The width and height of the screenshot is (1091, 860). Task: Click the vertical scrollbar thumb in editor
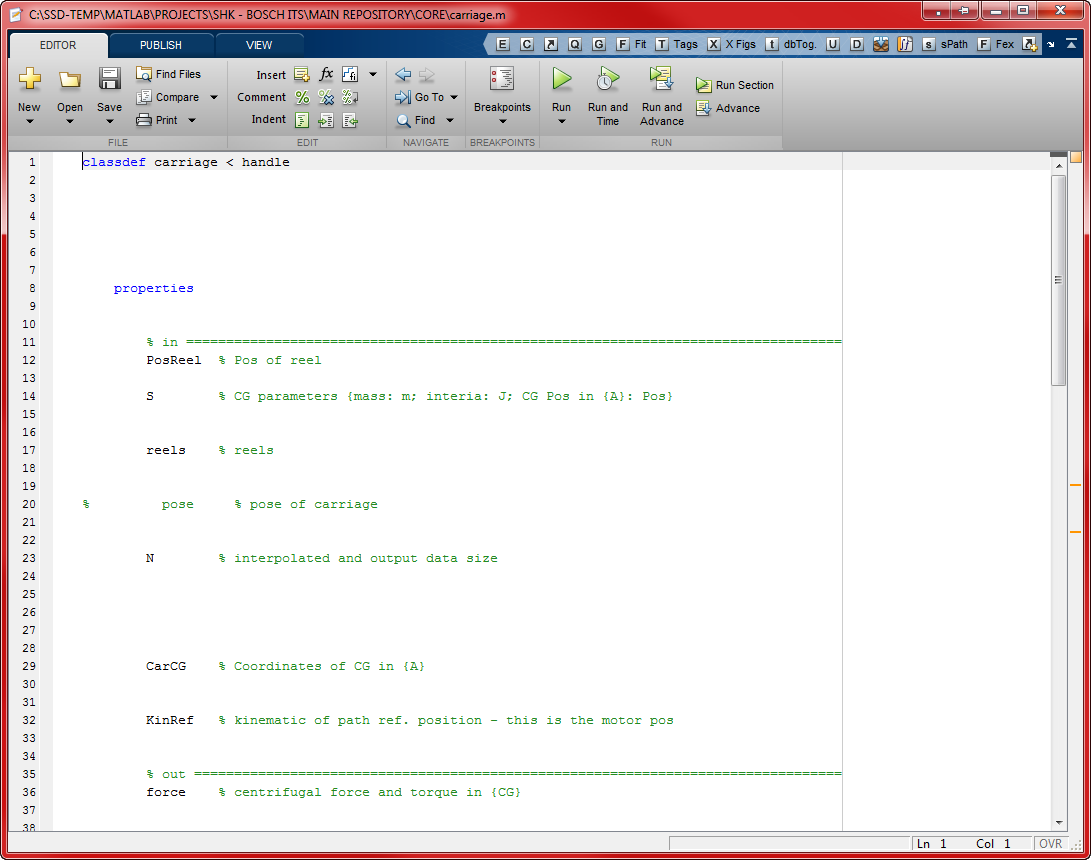click(1058, 280)
